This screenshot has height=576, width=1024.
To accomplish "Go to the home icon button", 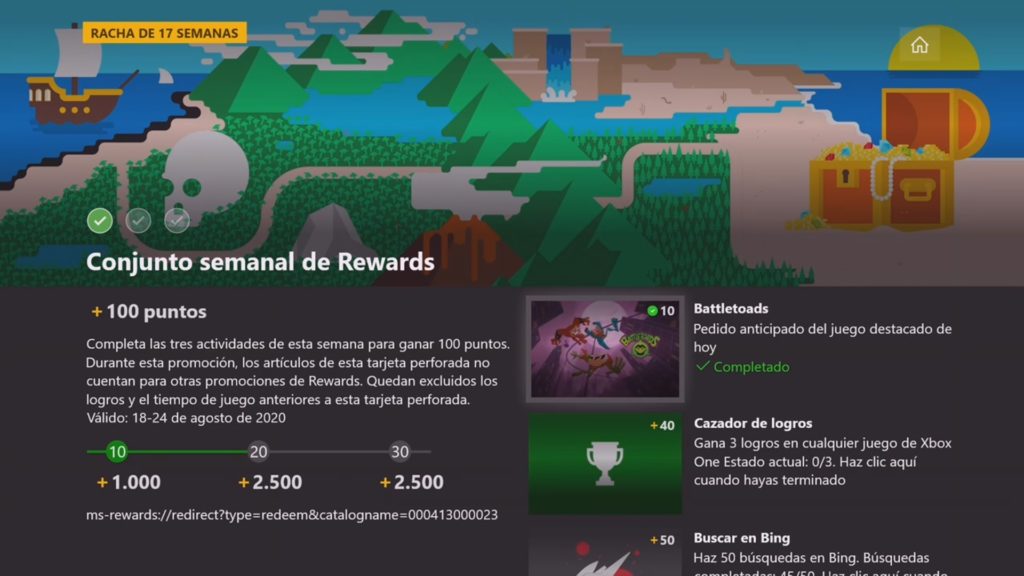I will click(x=920, y=44).
